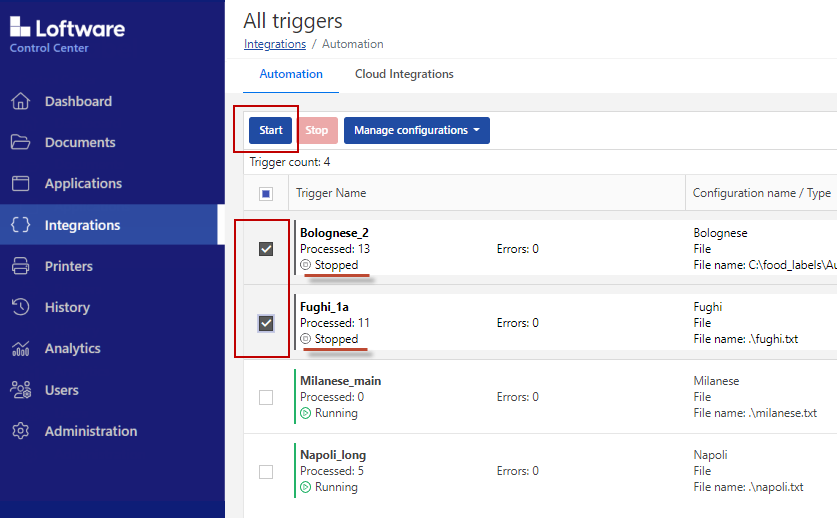Click the Analytics chart icon

tap(21, 348)
